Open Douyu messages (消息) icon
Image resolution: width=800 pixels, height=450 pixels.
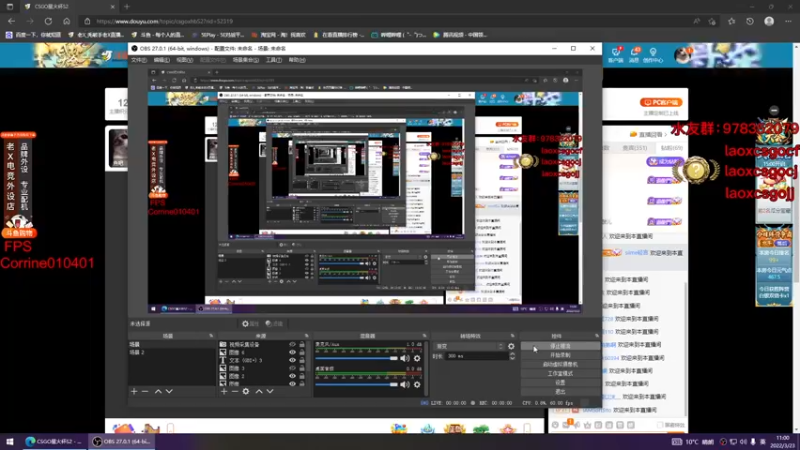[x=634, y=55]
